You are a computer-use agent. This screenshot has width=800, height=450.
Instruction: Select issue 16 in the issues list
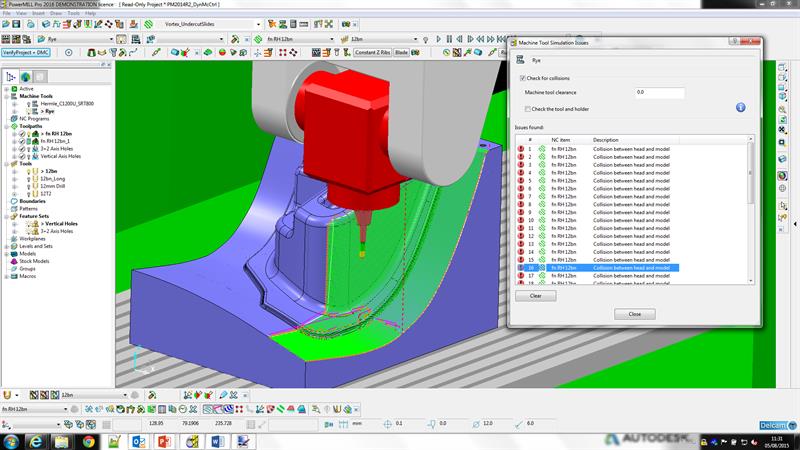coord(598,268)
